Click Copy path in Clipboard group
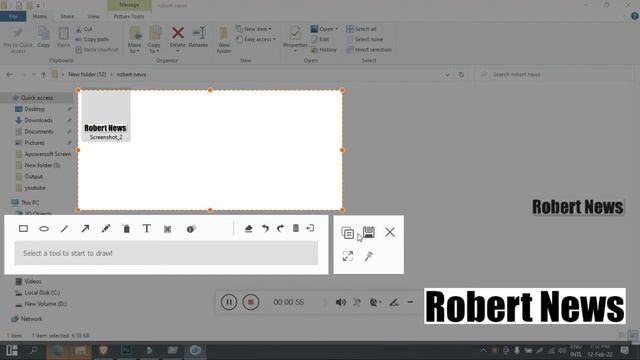The height and width of the screenshot is (360, 640). (92, 39)
